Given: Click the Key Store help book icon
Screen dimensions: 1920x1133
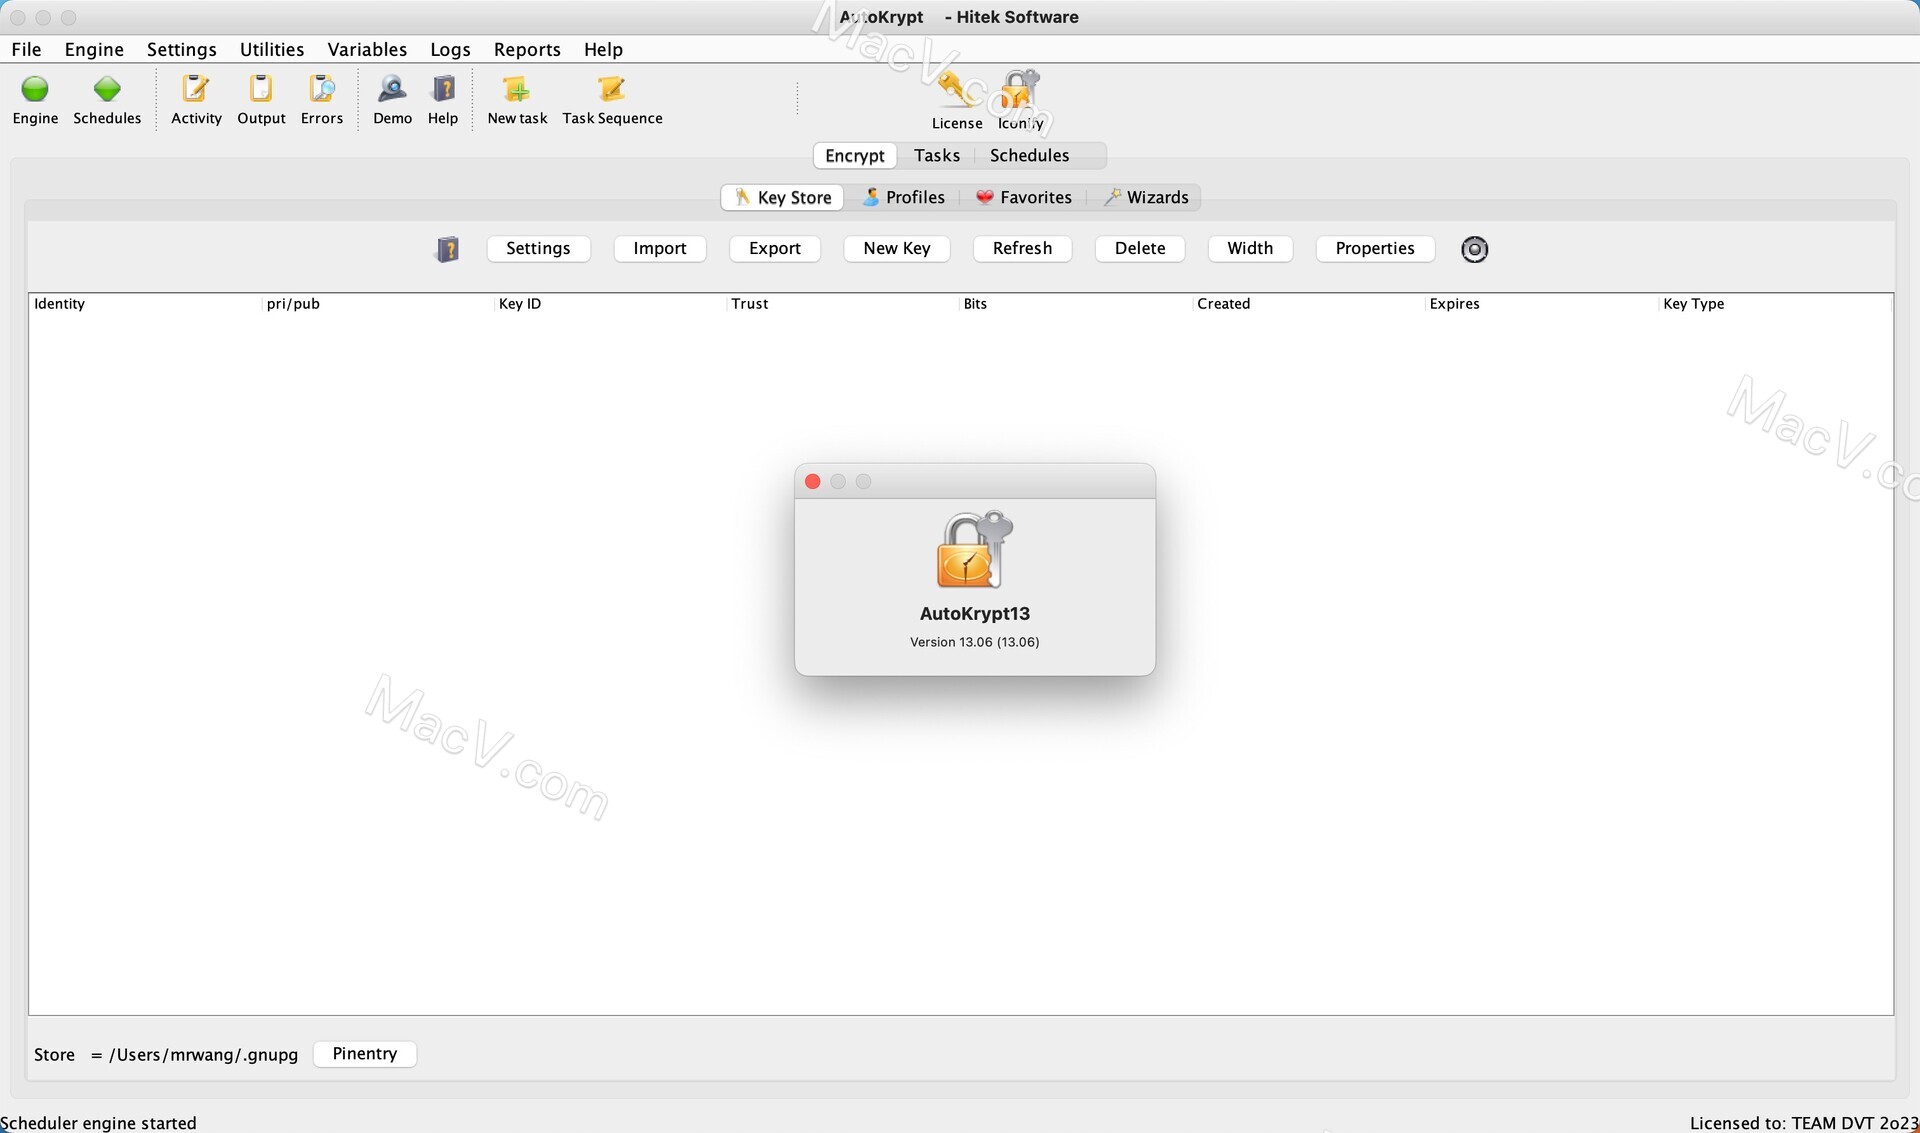Looking at the screenshot, I should click(x=447, y=249).
